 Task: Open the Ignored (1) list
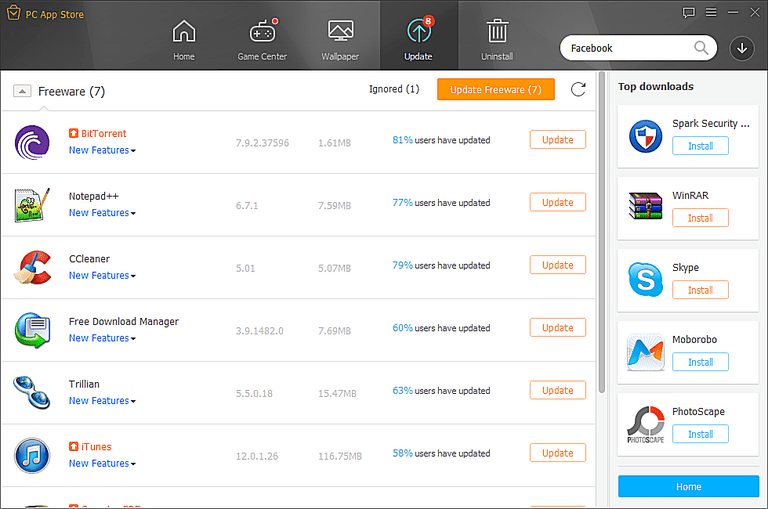[x=393, y=90]
